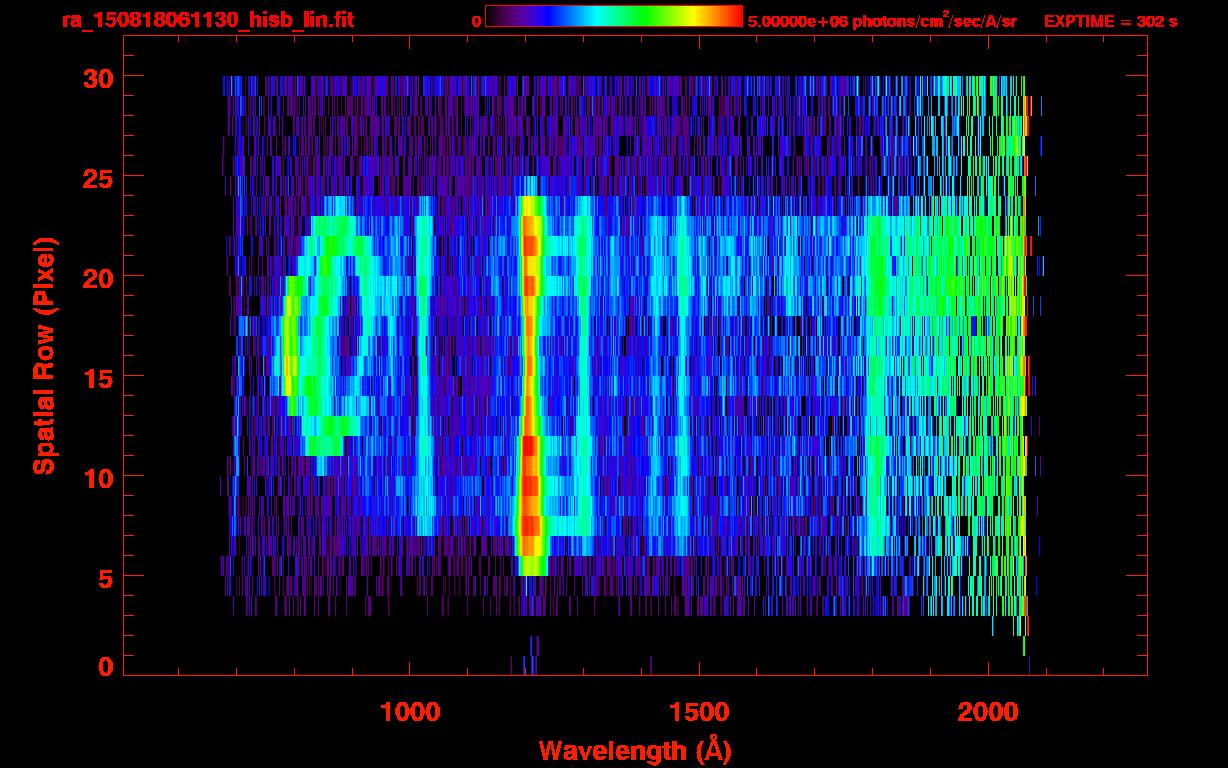The width and height of the screenshot is (1228, 768).
Task: Click the rainbow color scale bar
Action: [614, 16]
